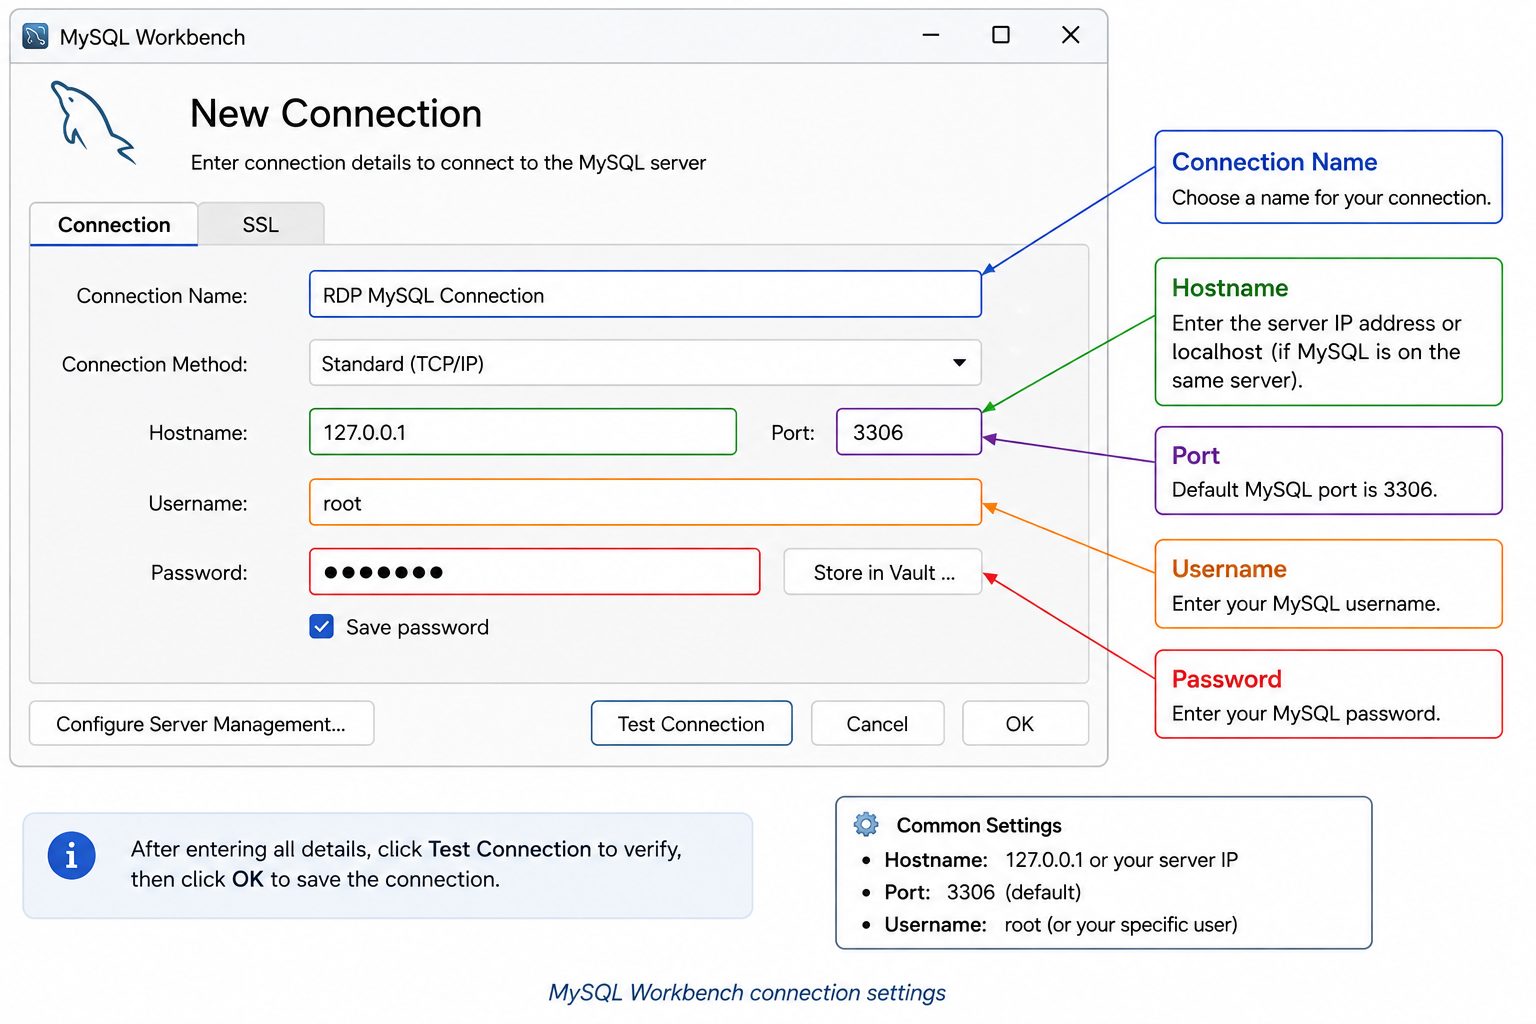Viewport: 1536px width, 1024px height.
Task: Click "Default MySQL port is 3306." text
Action: point(1304,490)
